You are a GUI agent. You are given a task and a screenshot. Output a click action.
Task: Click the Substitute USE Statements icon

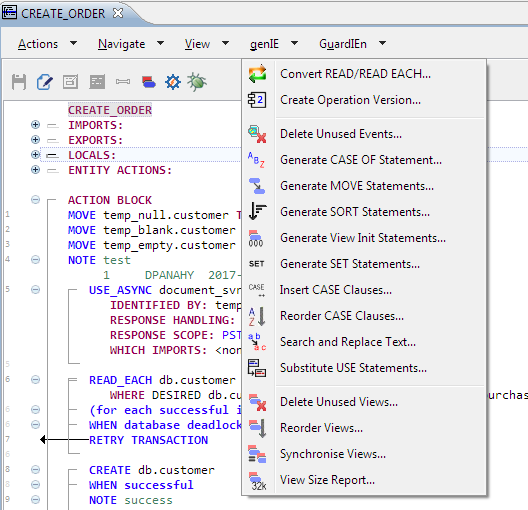(x=257, y=368)
